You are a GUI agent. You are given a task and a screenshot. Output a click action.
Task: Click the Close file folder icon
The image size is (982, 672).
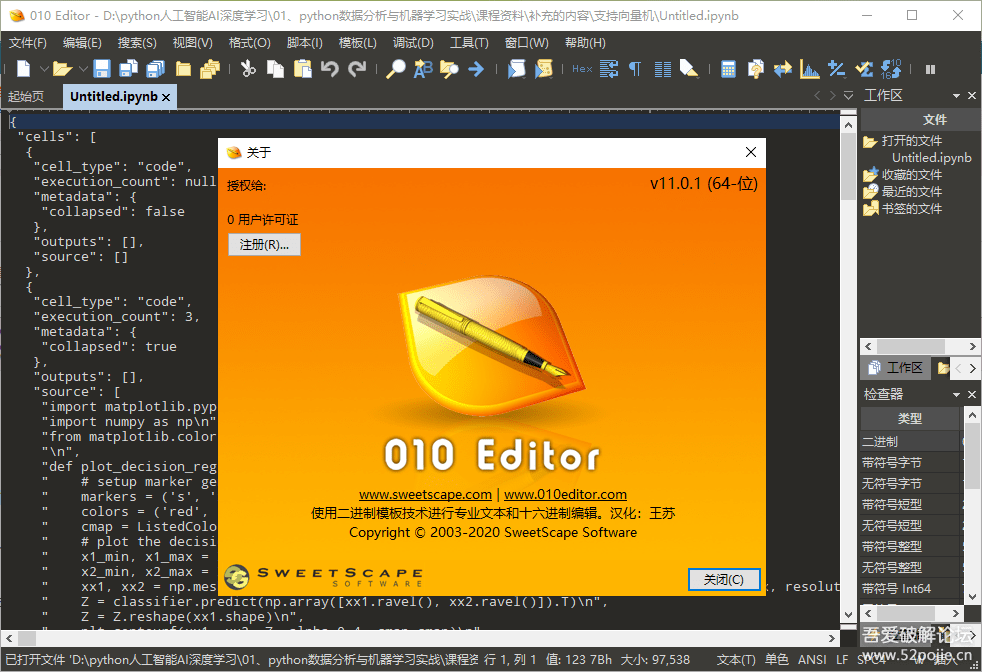(x=183, y=68)
